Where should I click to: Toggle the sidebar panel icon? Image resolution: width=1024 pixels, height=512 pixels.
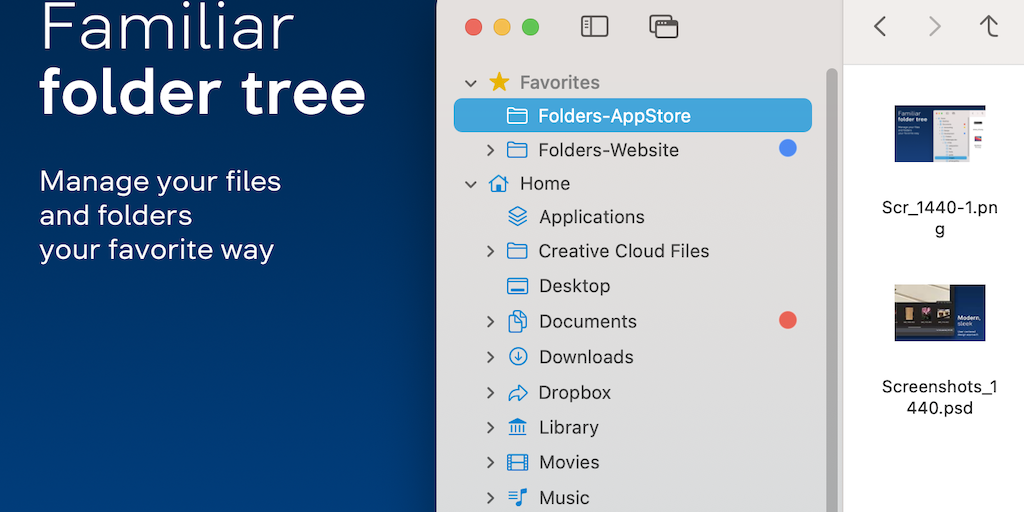click(x=594, y=27)
